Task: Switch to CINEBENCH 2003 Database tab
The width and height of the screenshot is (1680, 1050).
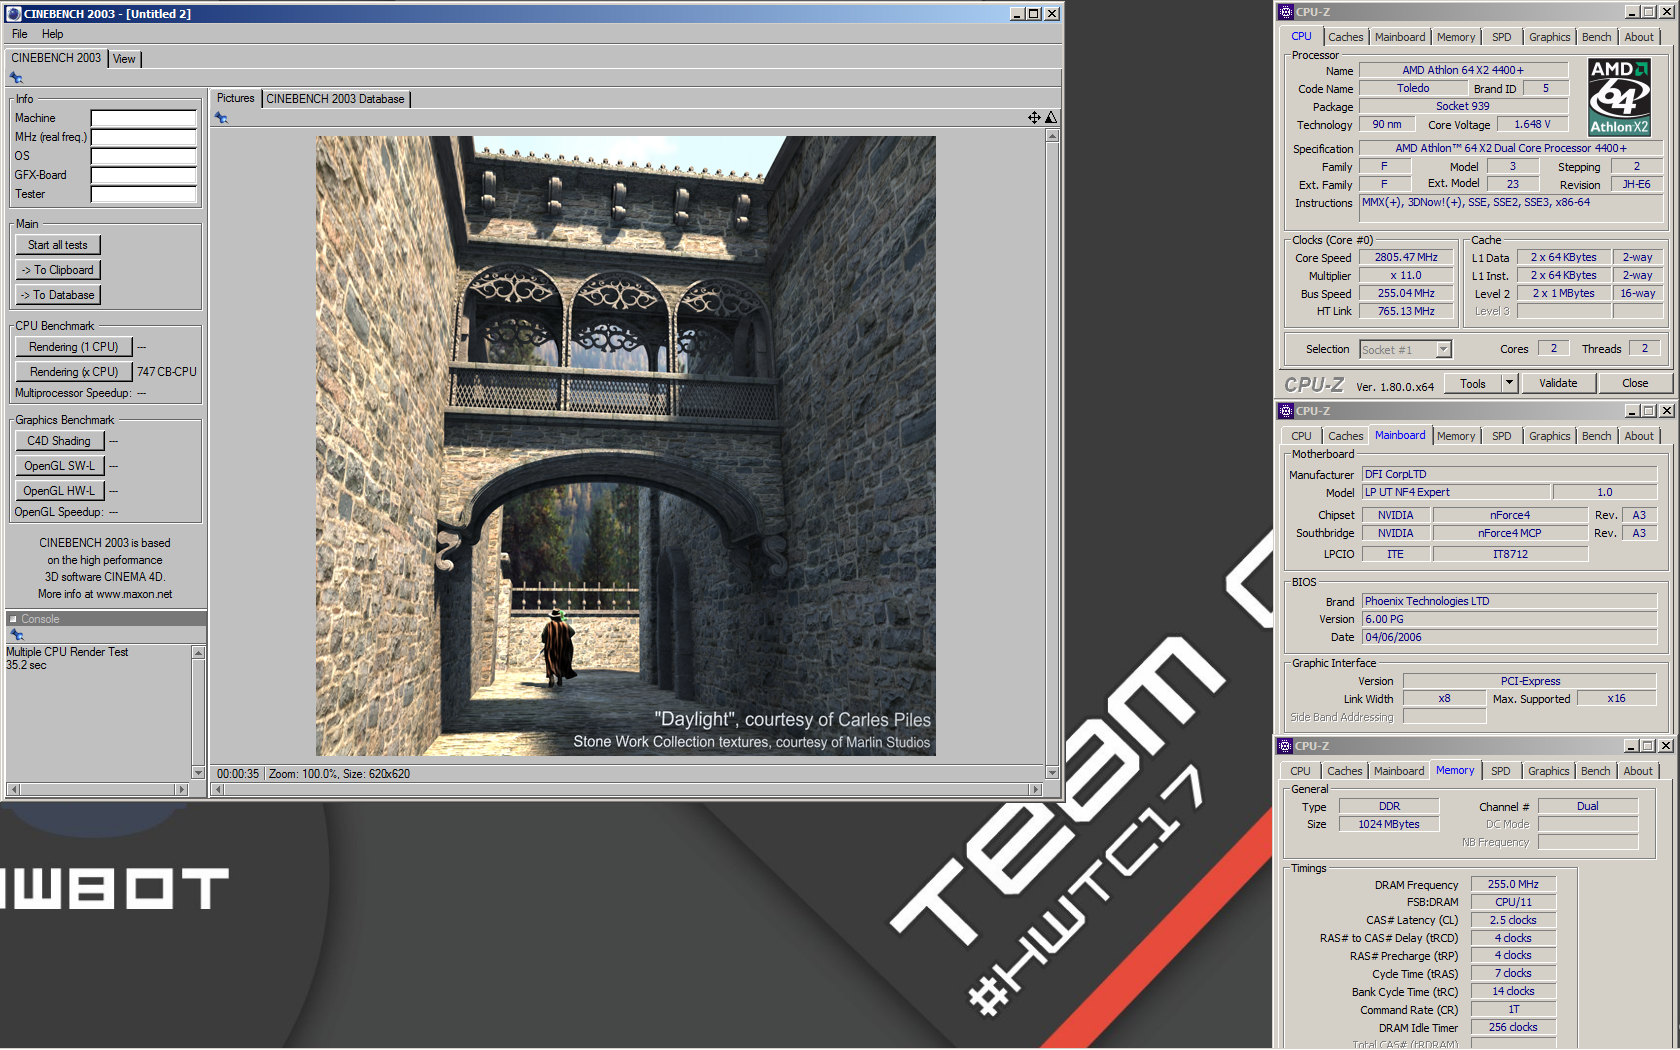Action: click(x=335, y=99)
